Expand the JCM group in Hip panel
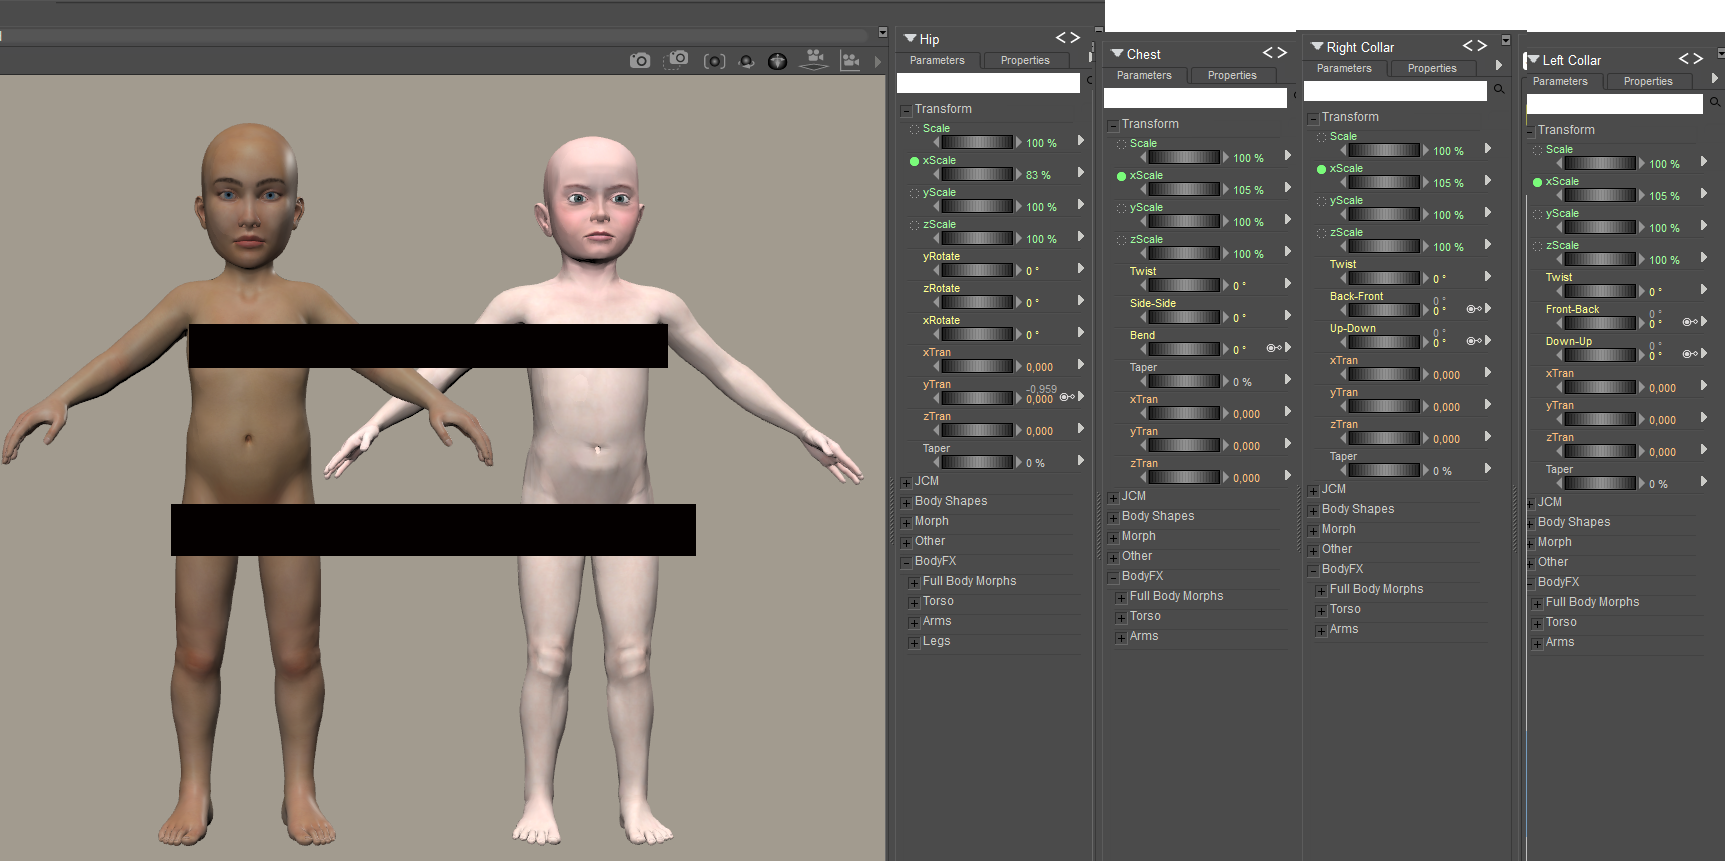The image size is (1725, 861). pyautogui.click(x=906, y=482)
